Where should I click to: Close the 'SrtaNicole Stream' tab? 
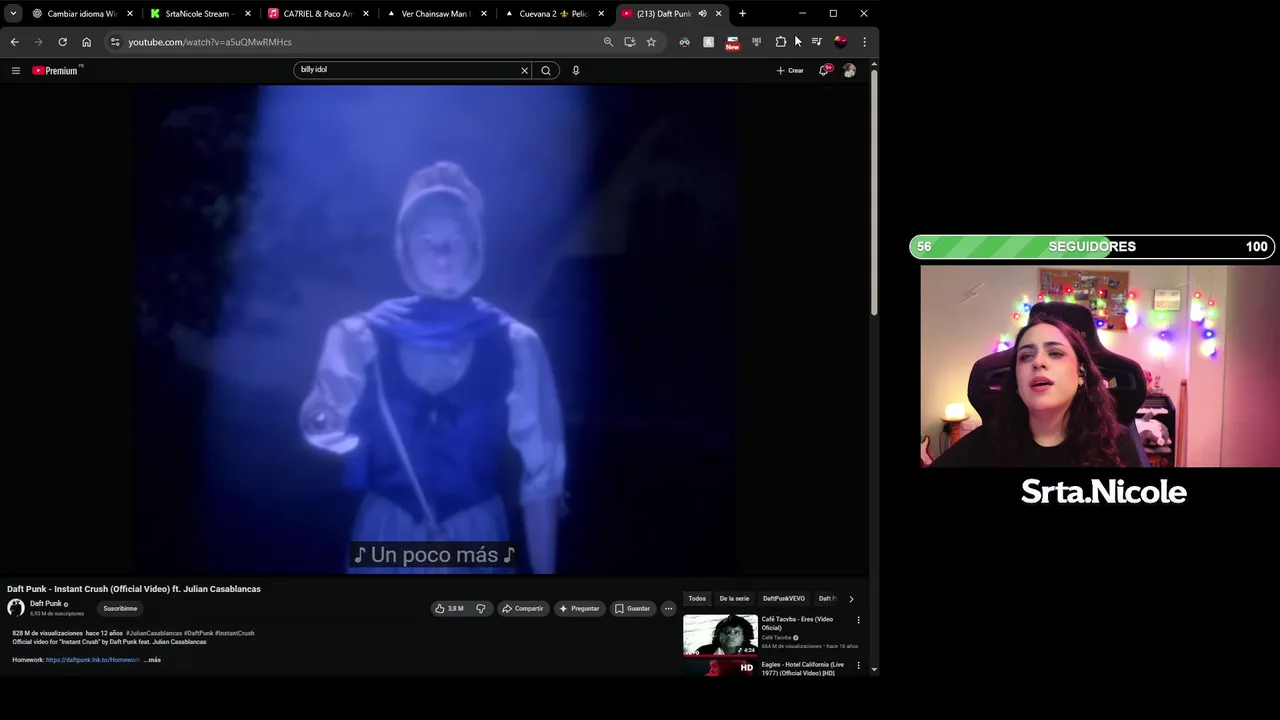pyautogui.click(x=247, y=14)
